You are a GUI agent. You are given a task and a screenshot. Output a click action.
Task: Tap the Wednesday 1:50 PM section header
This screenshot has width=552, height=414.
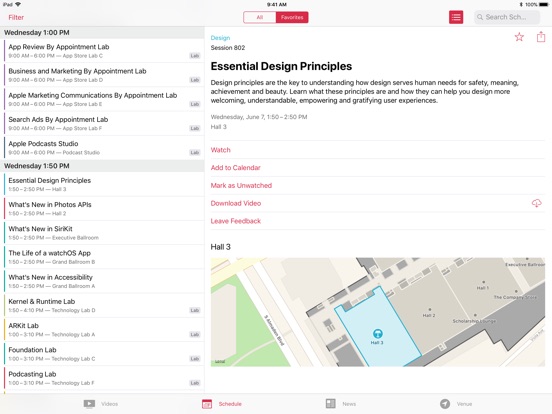click(x=102, y=166)
